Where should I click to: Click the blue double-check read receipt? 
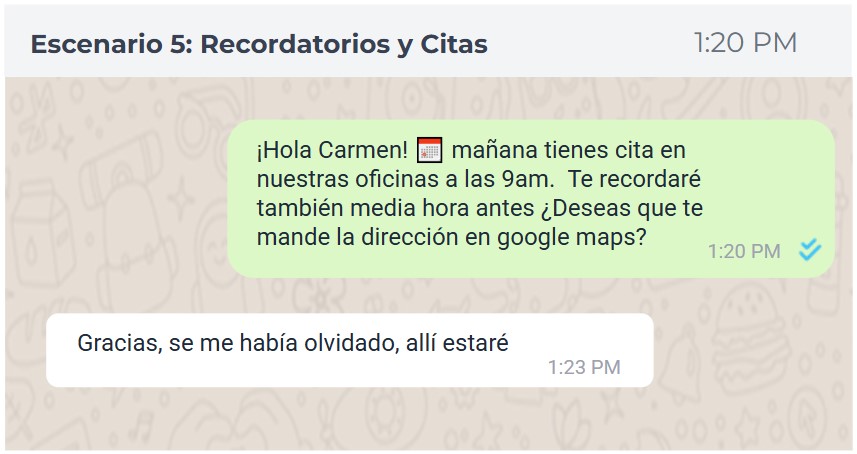click(x=809, y=250)
